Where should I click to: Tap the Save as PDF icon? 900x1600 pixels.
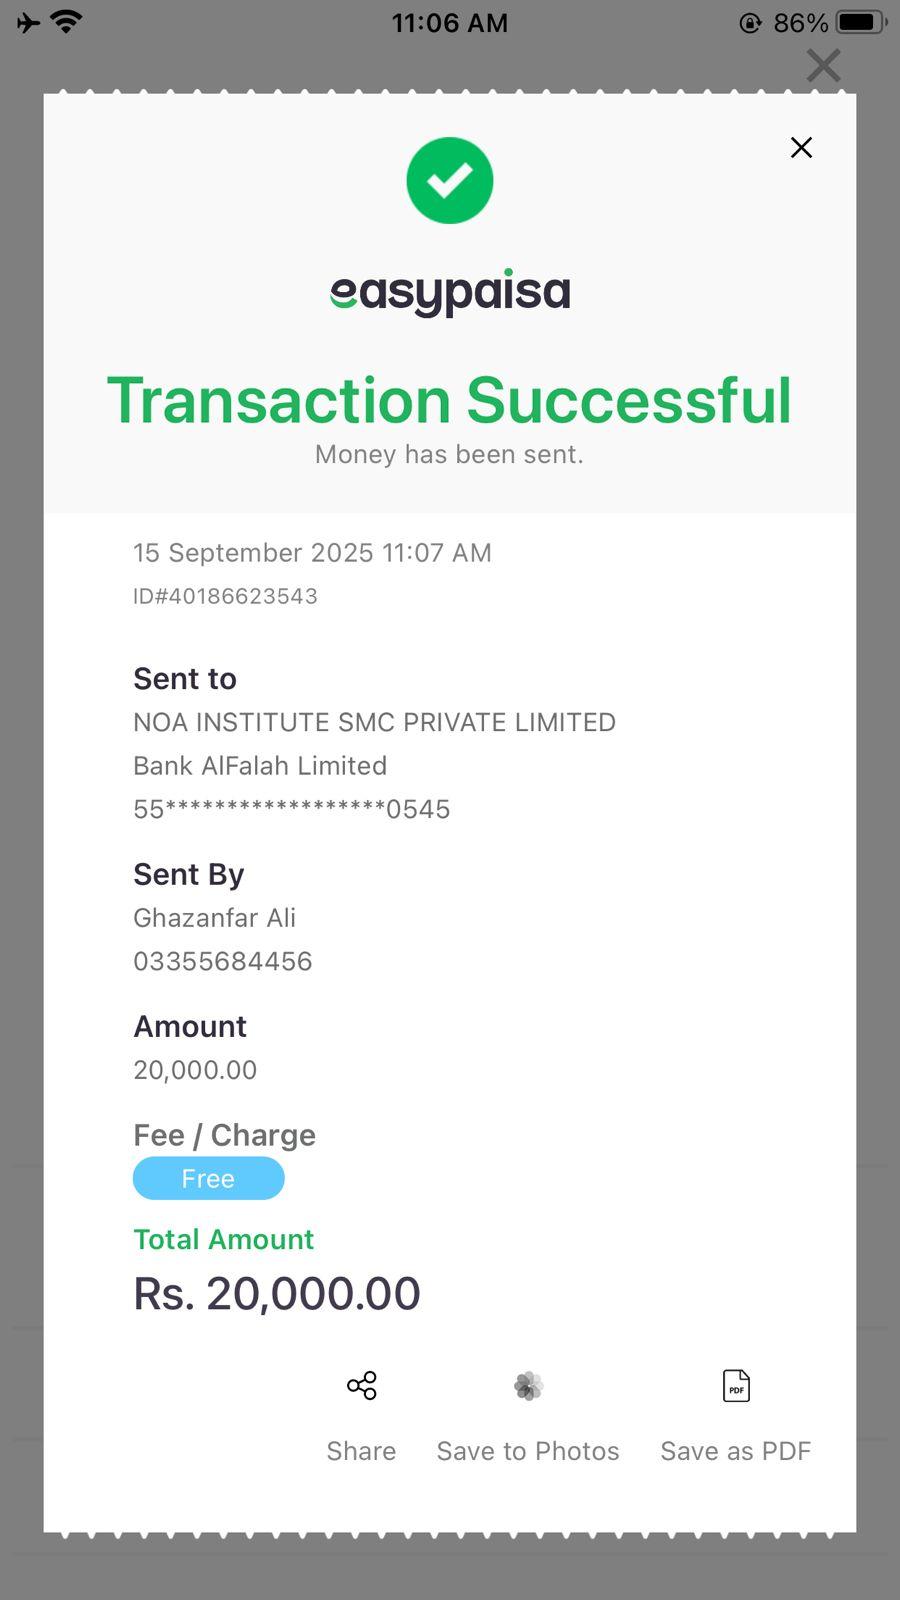(736, 1386)
